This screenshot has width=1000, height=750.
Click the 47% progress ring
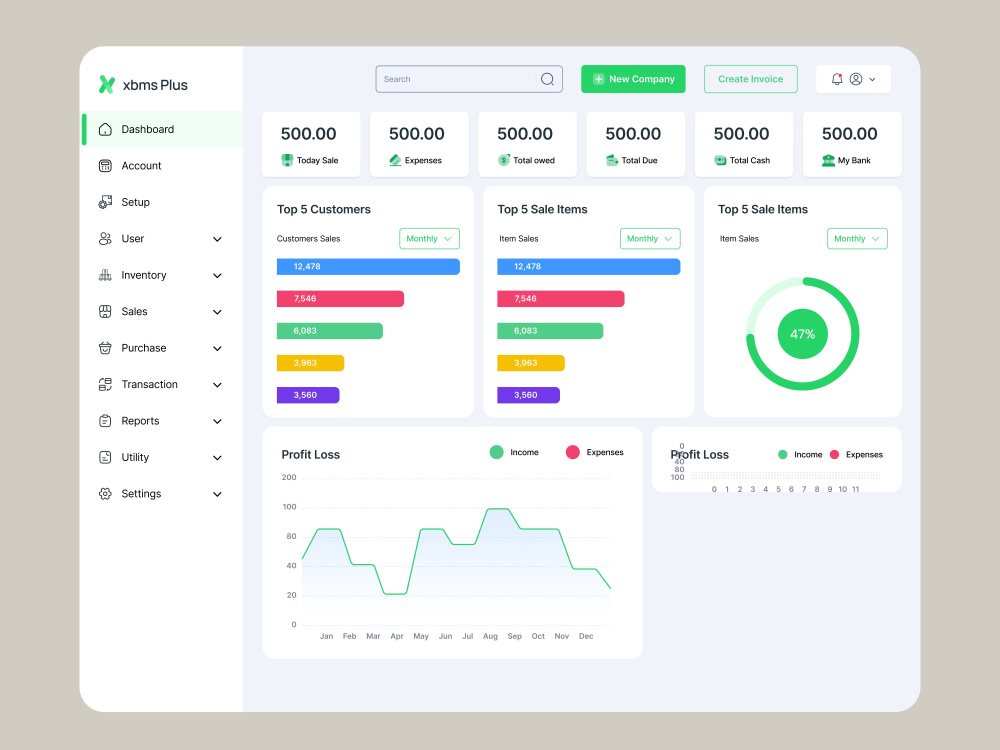coord(801,334)
